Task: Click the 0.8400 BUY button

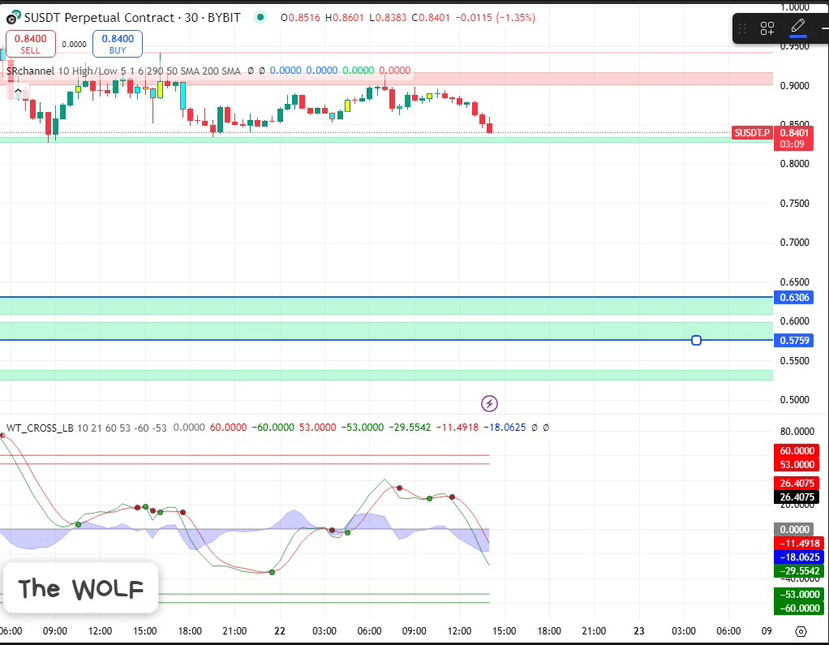Action: coord(117,44)
